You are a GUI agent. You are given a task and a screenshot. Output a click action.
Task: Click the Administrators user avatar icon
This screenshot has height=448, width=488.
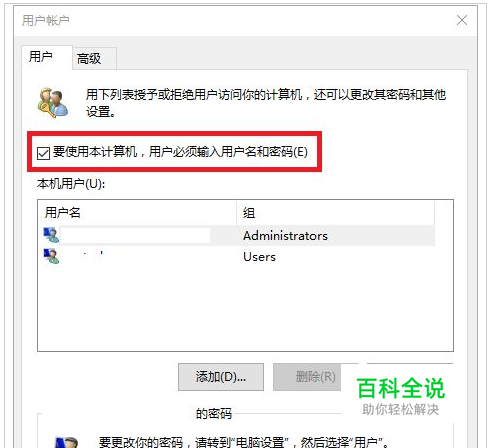51,235
